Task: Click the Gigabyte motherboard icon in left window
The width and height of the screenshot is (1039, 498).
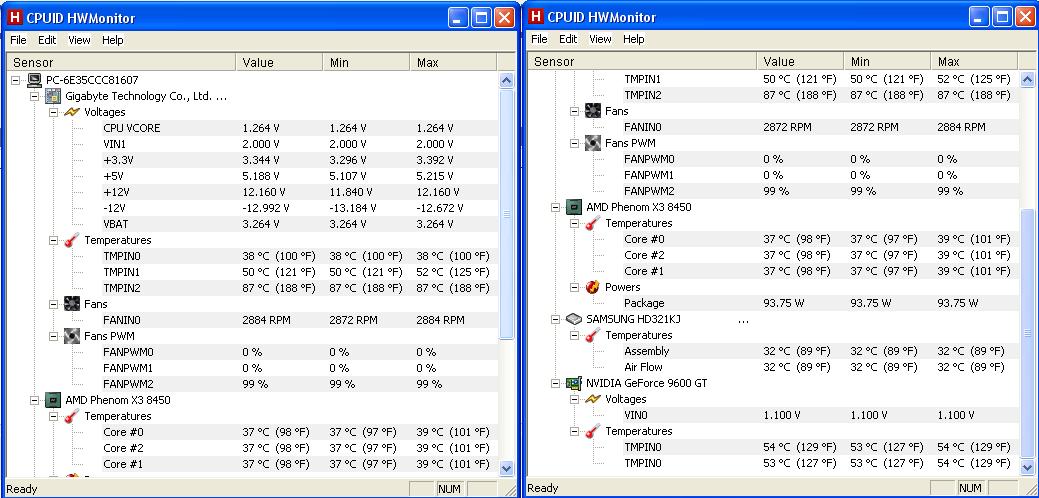Action: point(53,96)
